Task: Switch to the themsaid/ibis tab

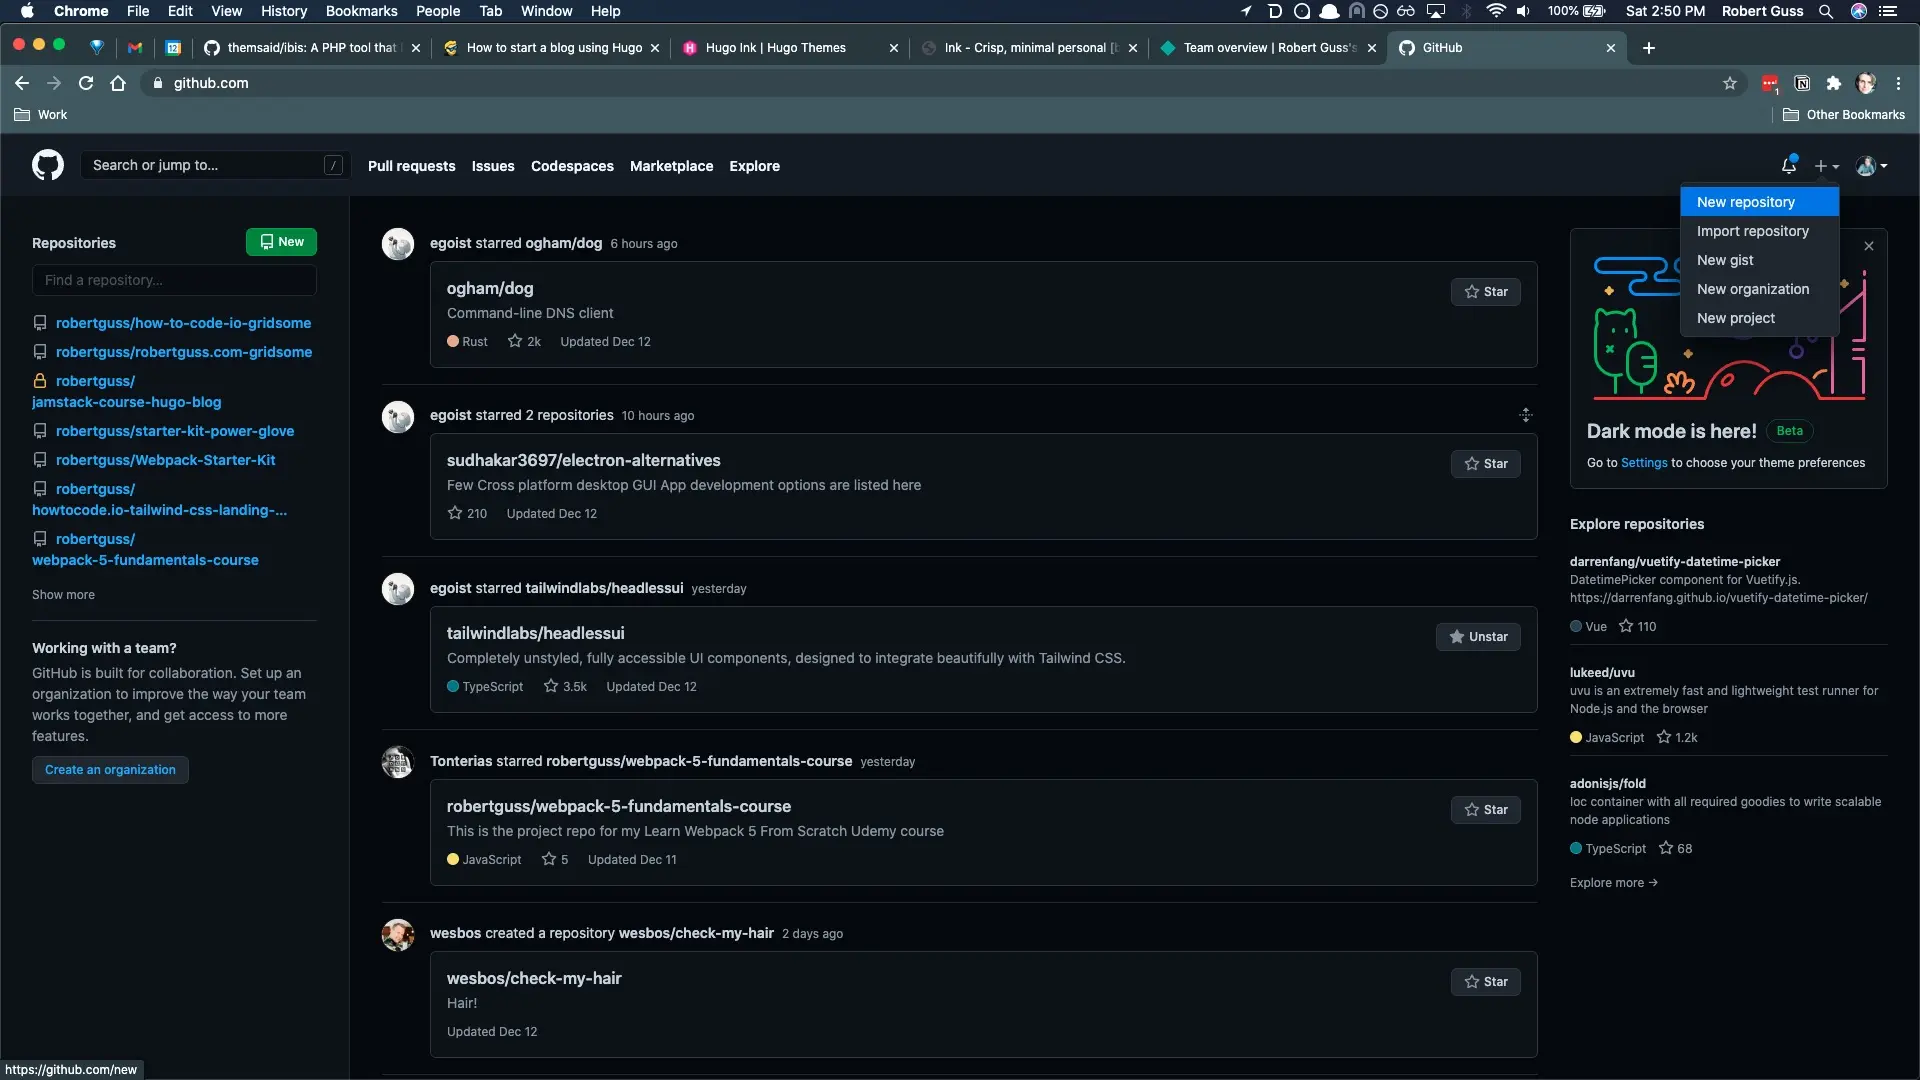Action: pos(312,48)
